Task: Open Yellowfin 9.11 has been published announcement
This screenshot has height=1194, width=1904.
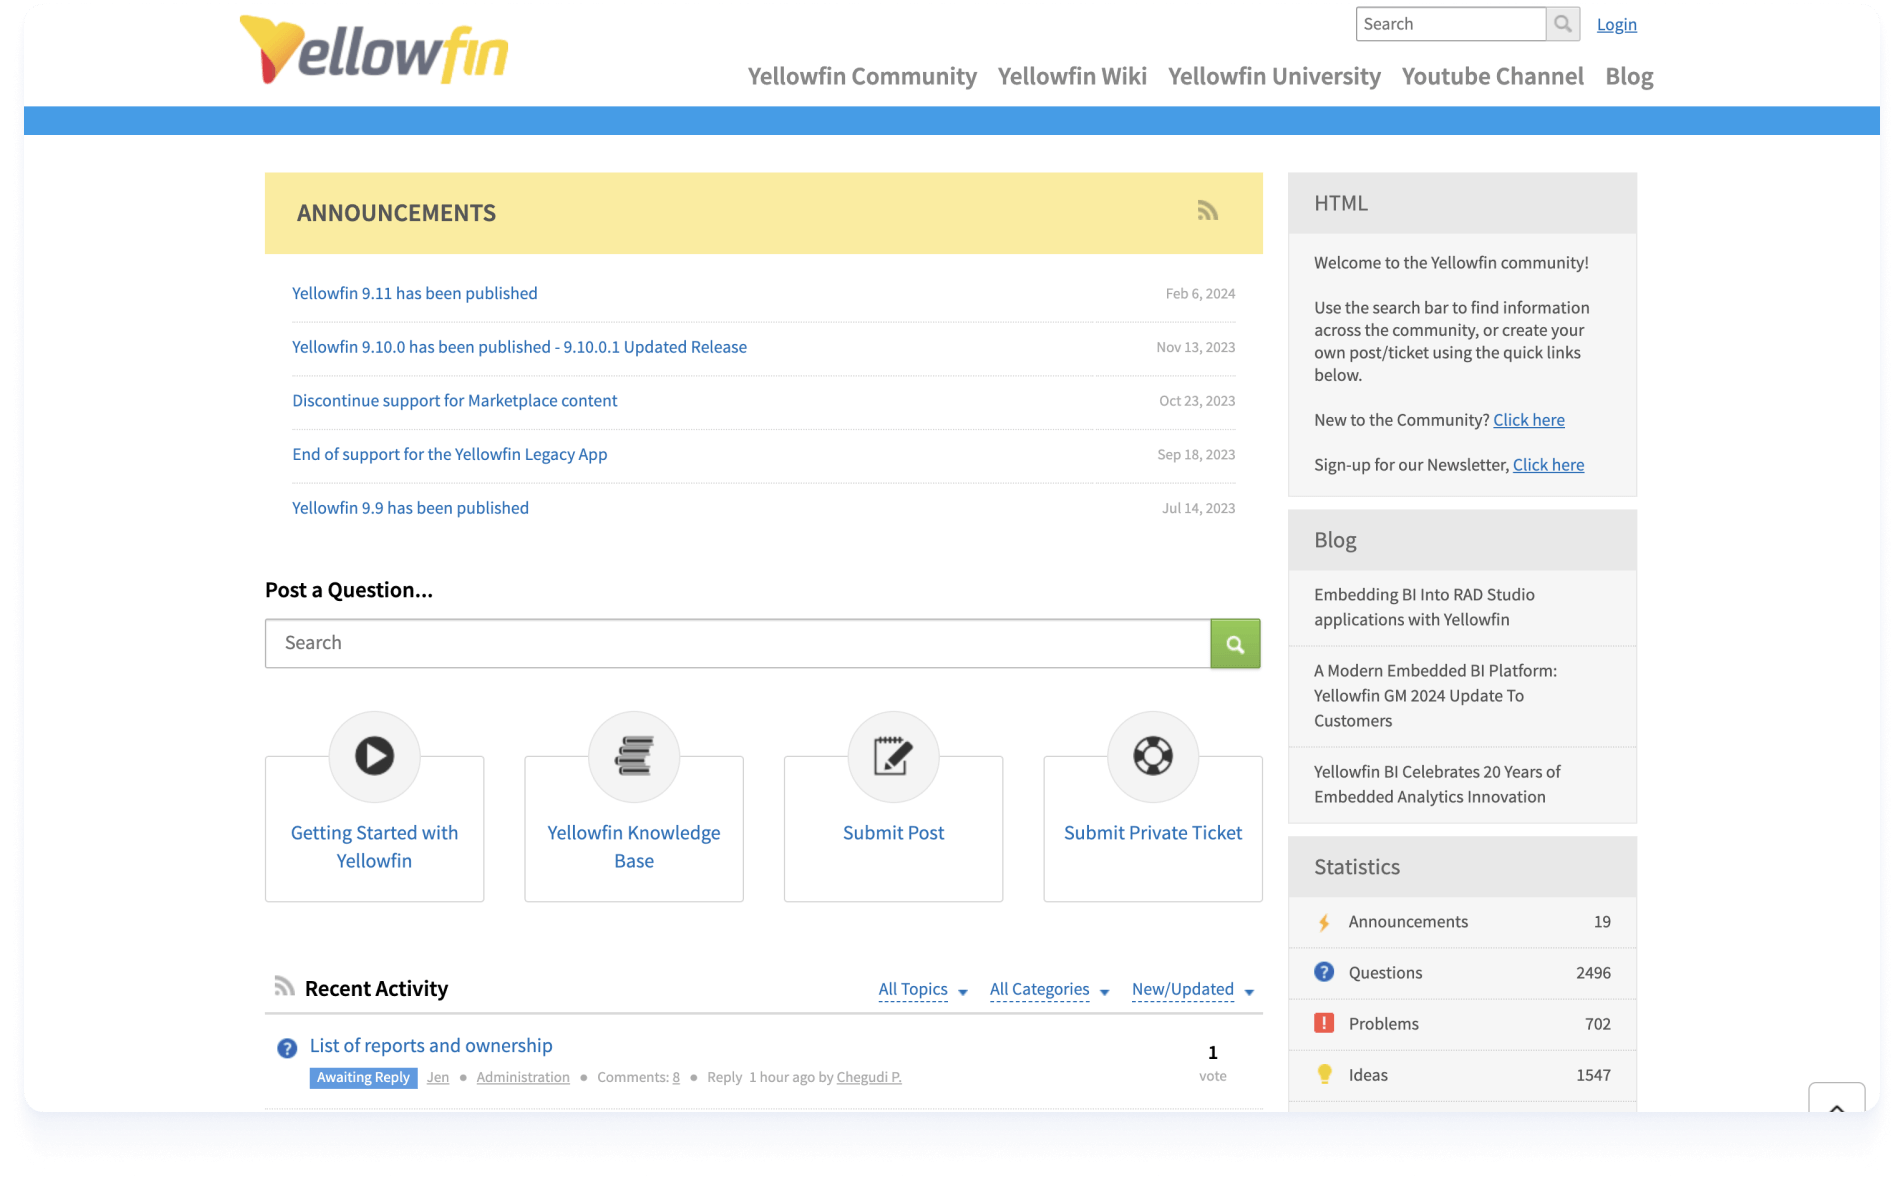Action: (414, 293)
